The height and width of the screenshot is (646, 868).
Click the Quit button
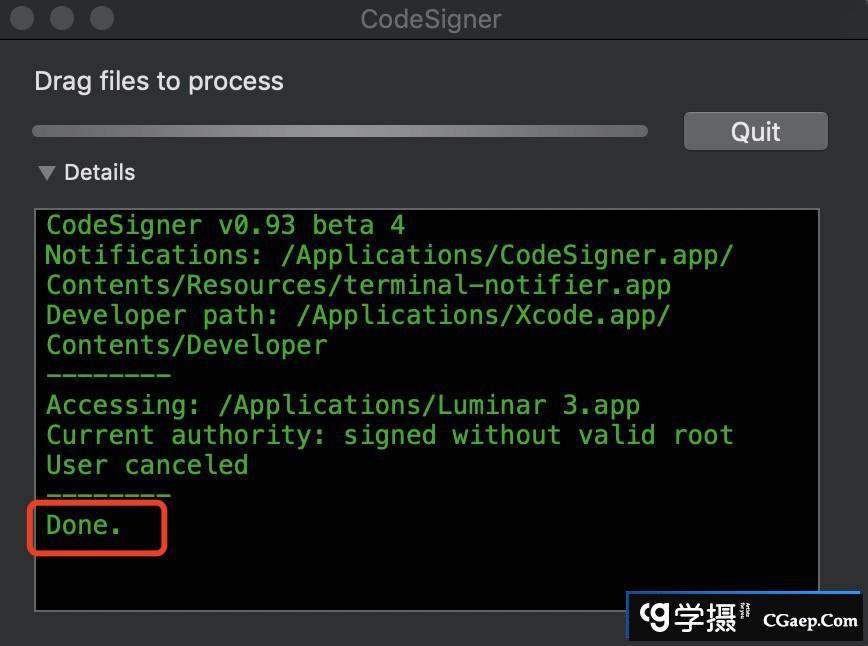(755, 131)
